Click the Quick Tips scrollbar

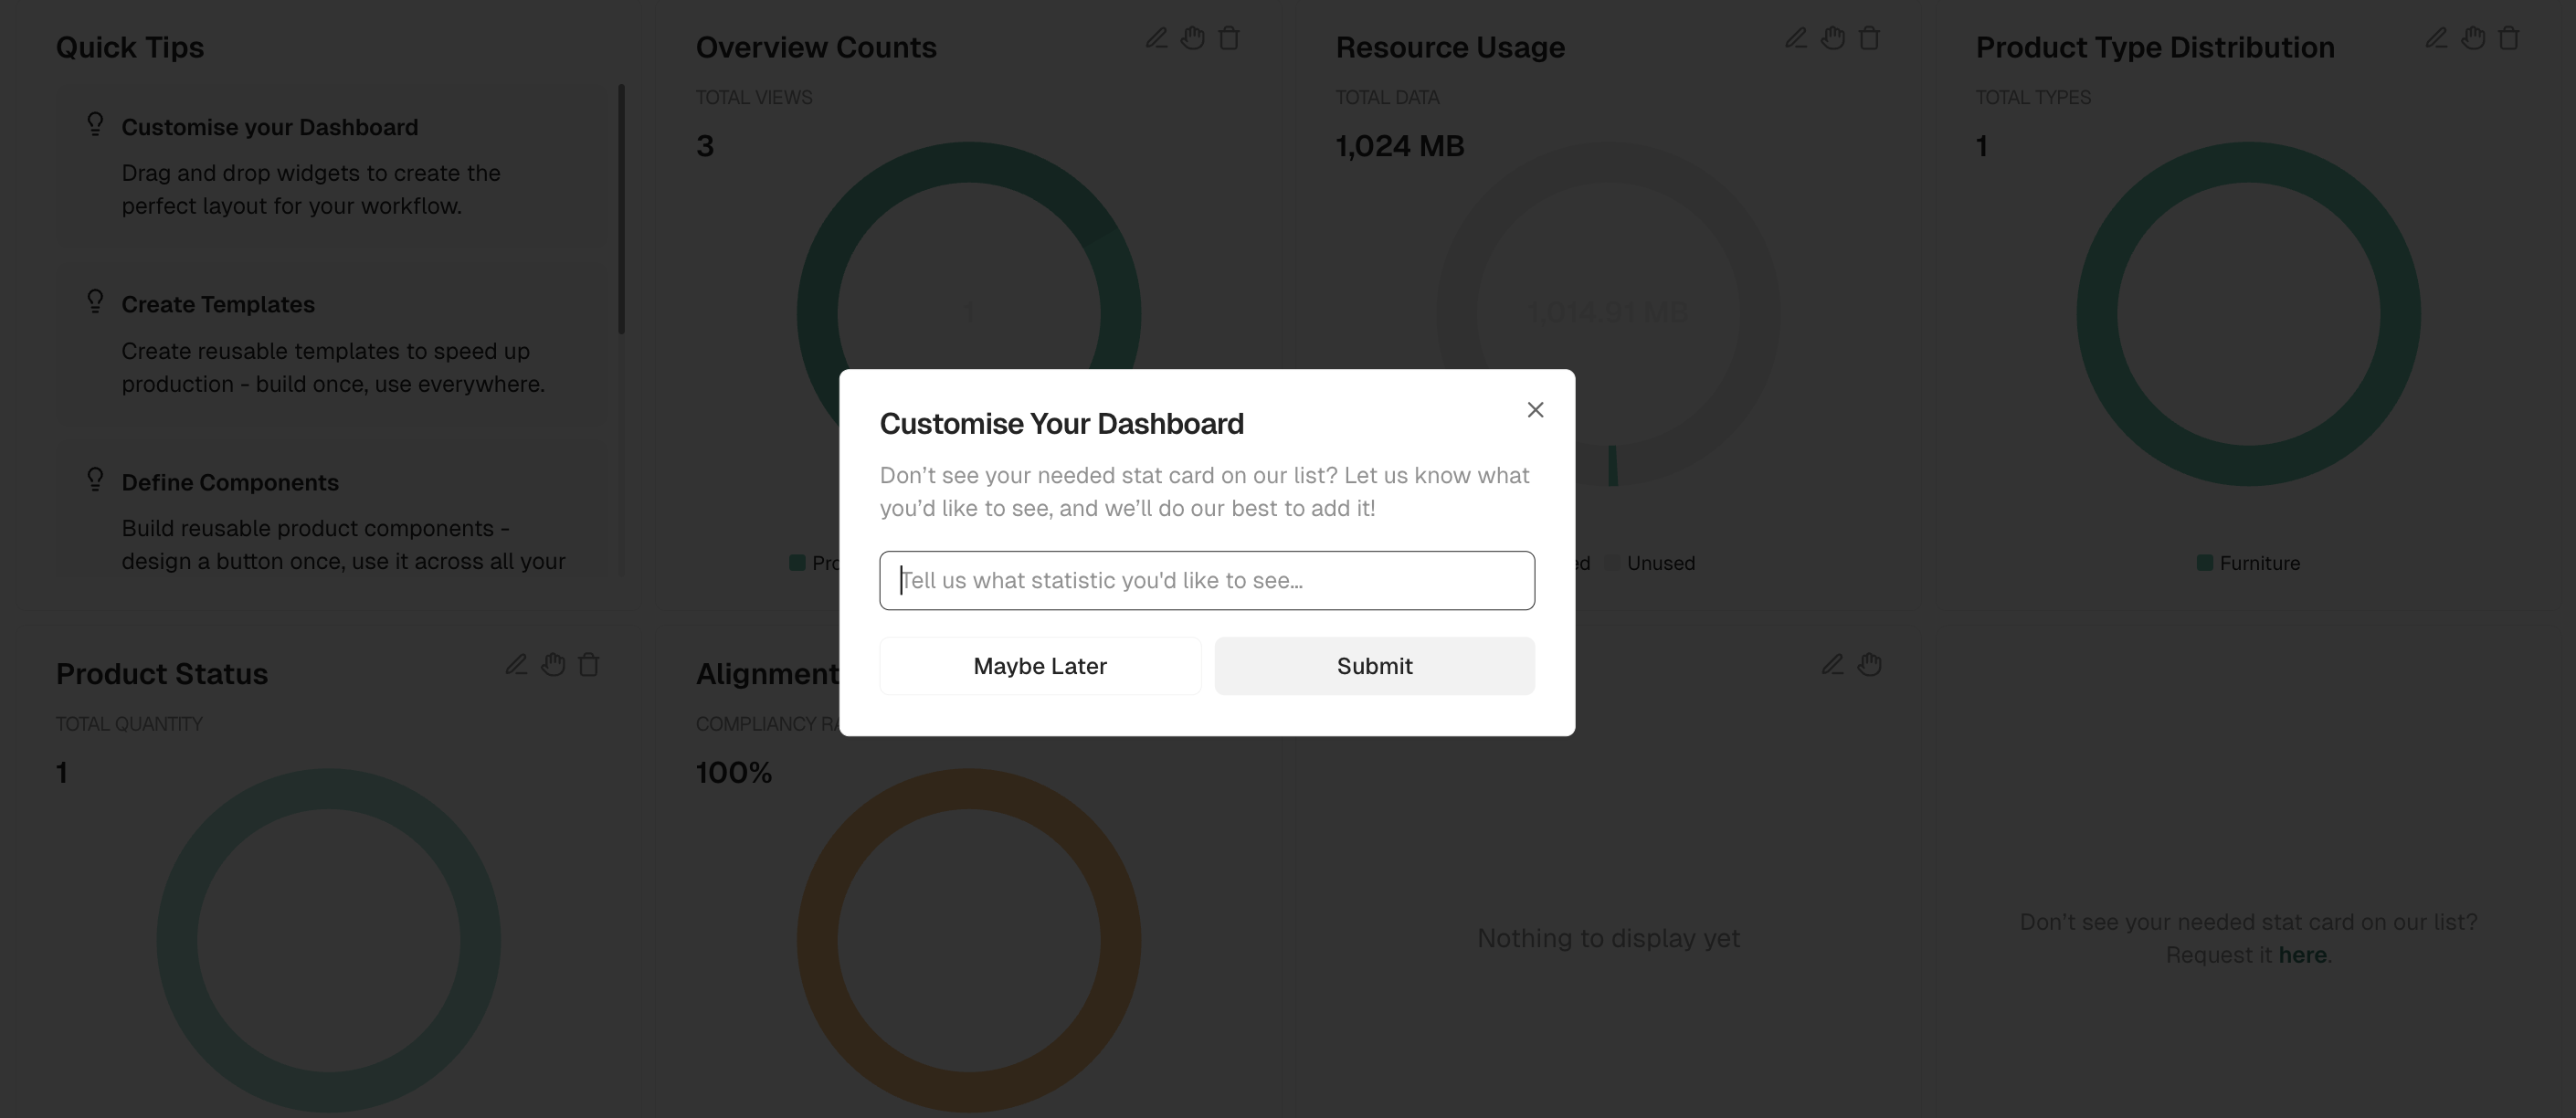point(621,210)
